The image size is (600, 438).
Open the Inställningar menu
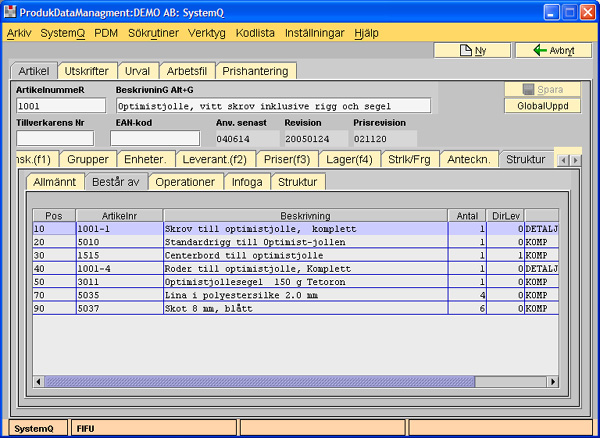point(315,33)
